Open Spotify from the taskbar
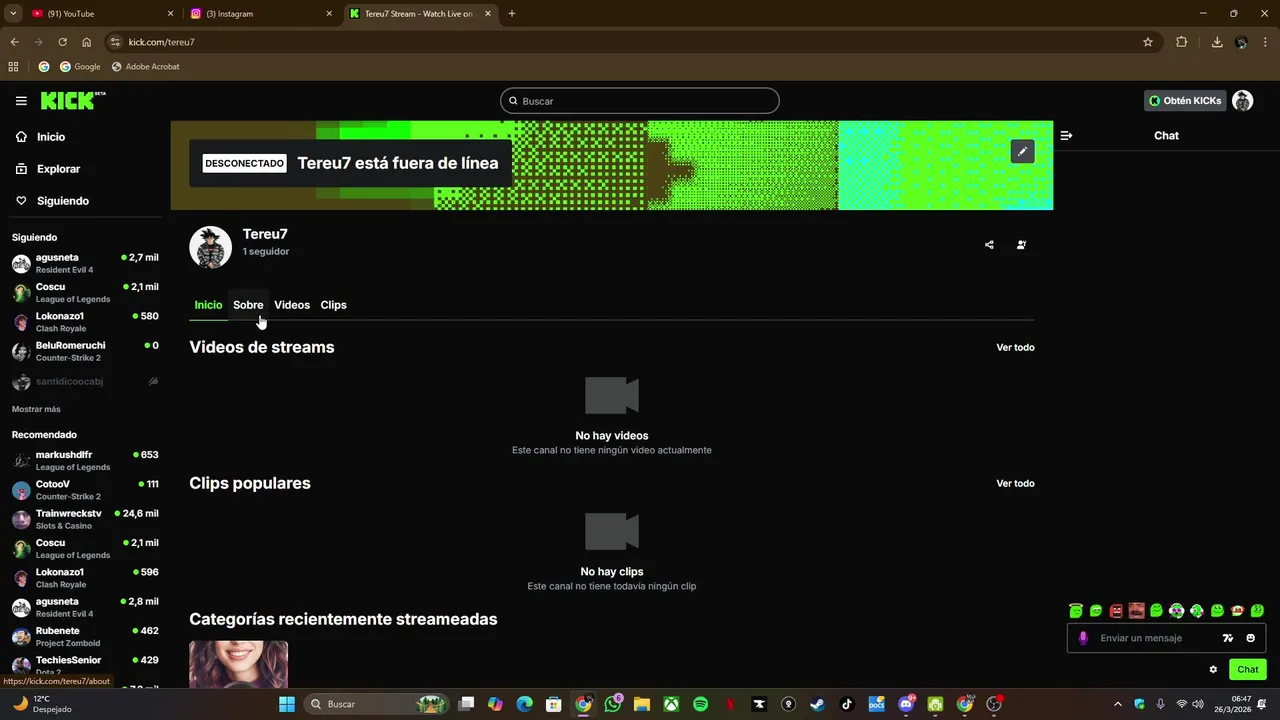 point(701,704)
